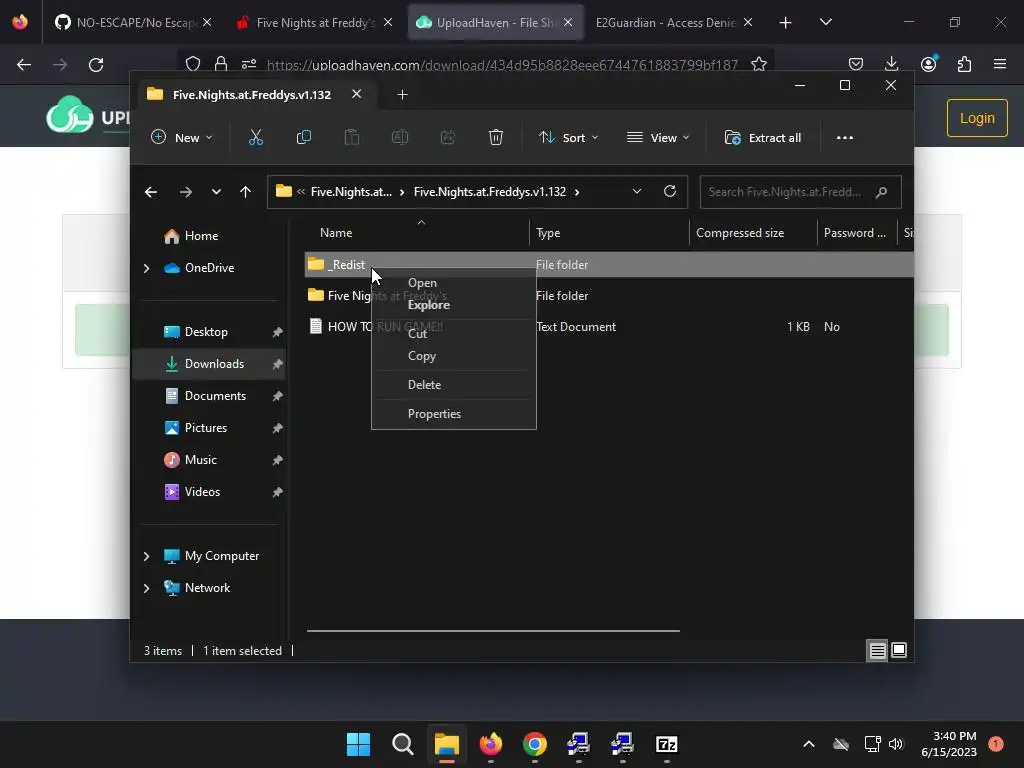Open the See more ellipsis menu
Screen dimensions: 1024x768
point(844,138)
